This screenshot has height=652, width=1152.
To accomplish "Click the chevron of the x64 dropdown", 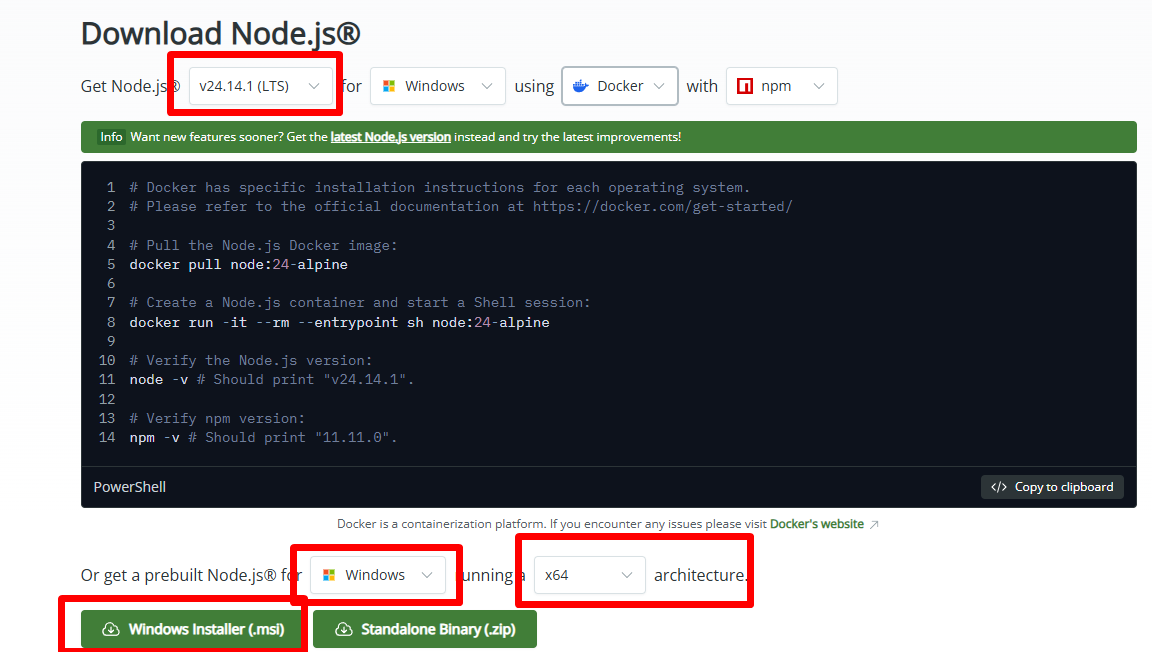I will coord(627,575).
